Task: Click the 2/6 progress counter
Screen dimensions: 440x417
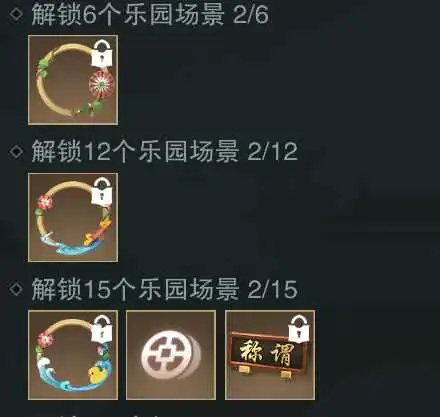Action: coord(251,15)
